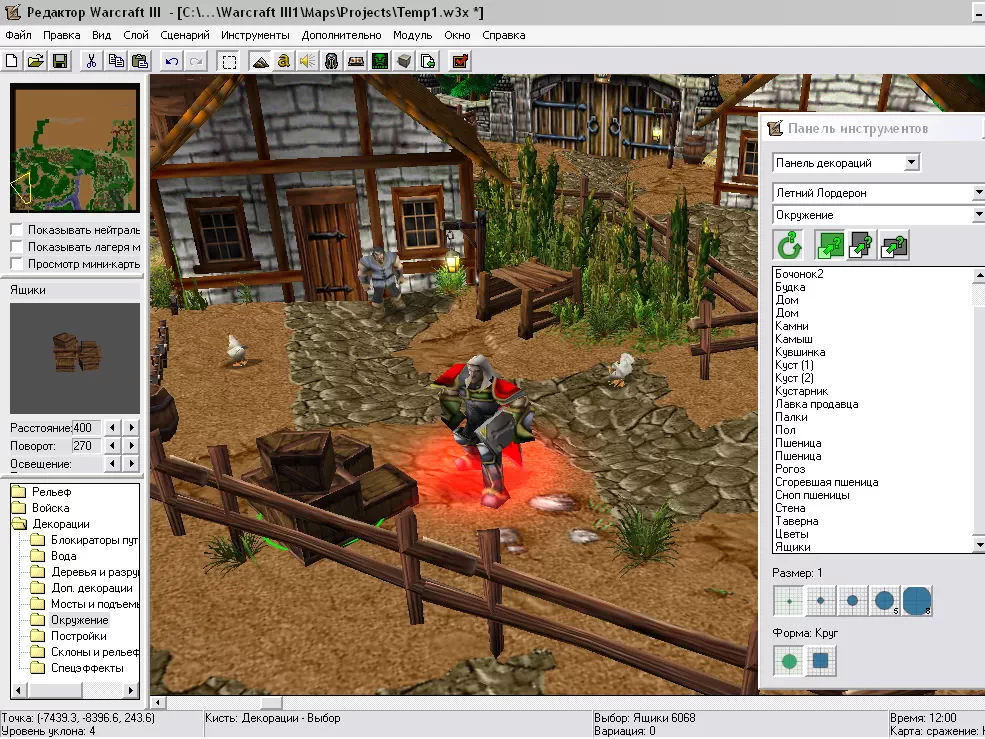The height and width of the screenshot is (739, 985).
Task: Test the map with red checkmark icon
Action: click(460, 61)
